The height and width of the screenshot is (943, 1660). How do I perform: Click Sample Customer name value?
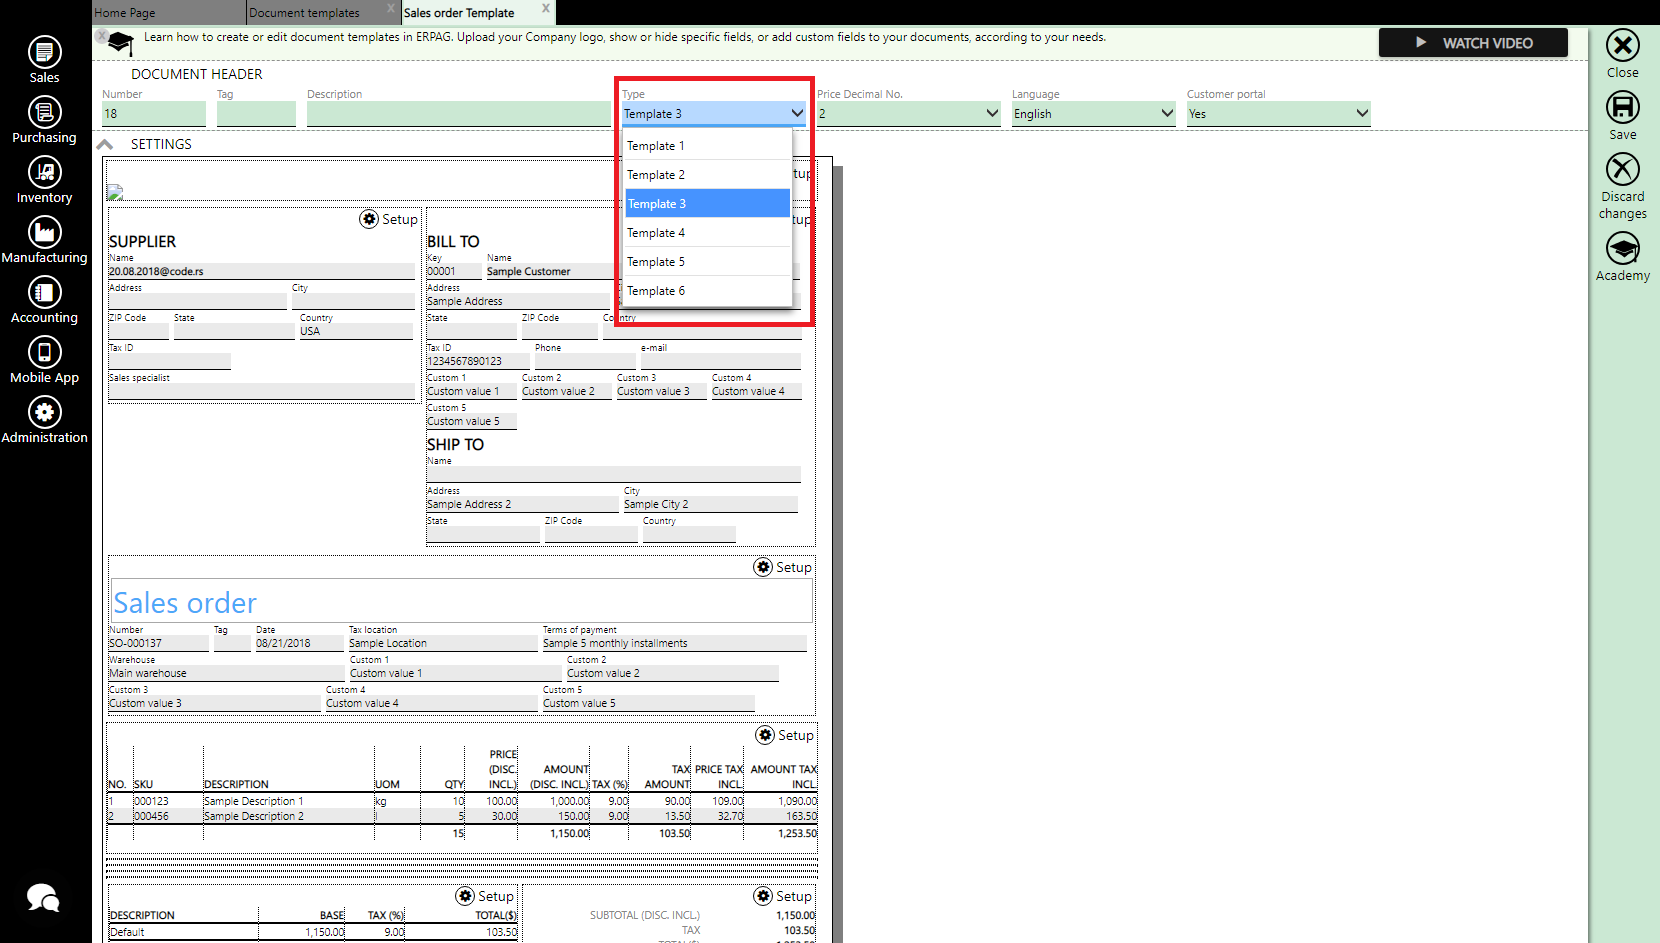point(528,271)
